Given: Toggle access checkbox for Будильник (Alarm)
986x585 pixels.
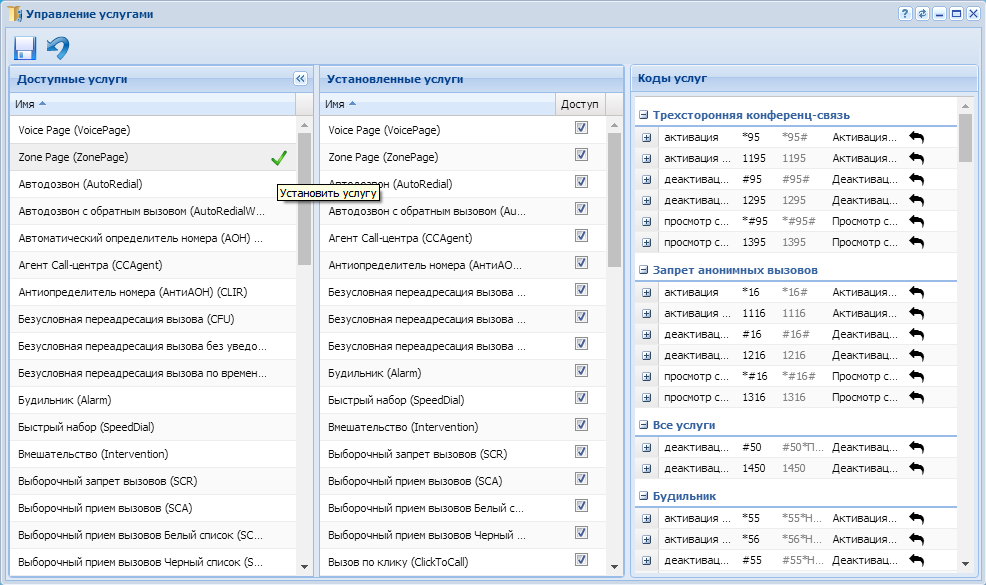Looking at the screenshot, I should tap(581, 371).
